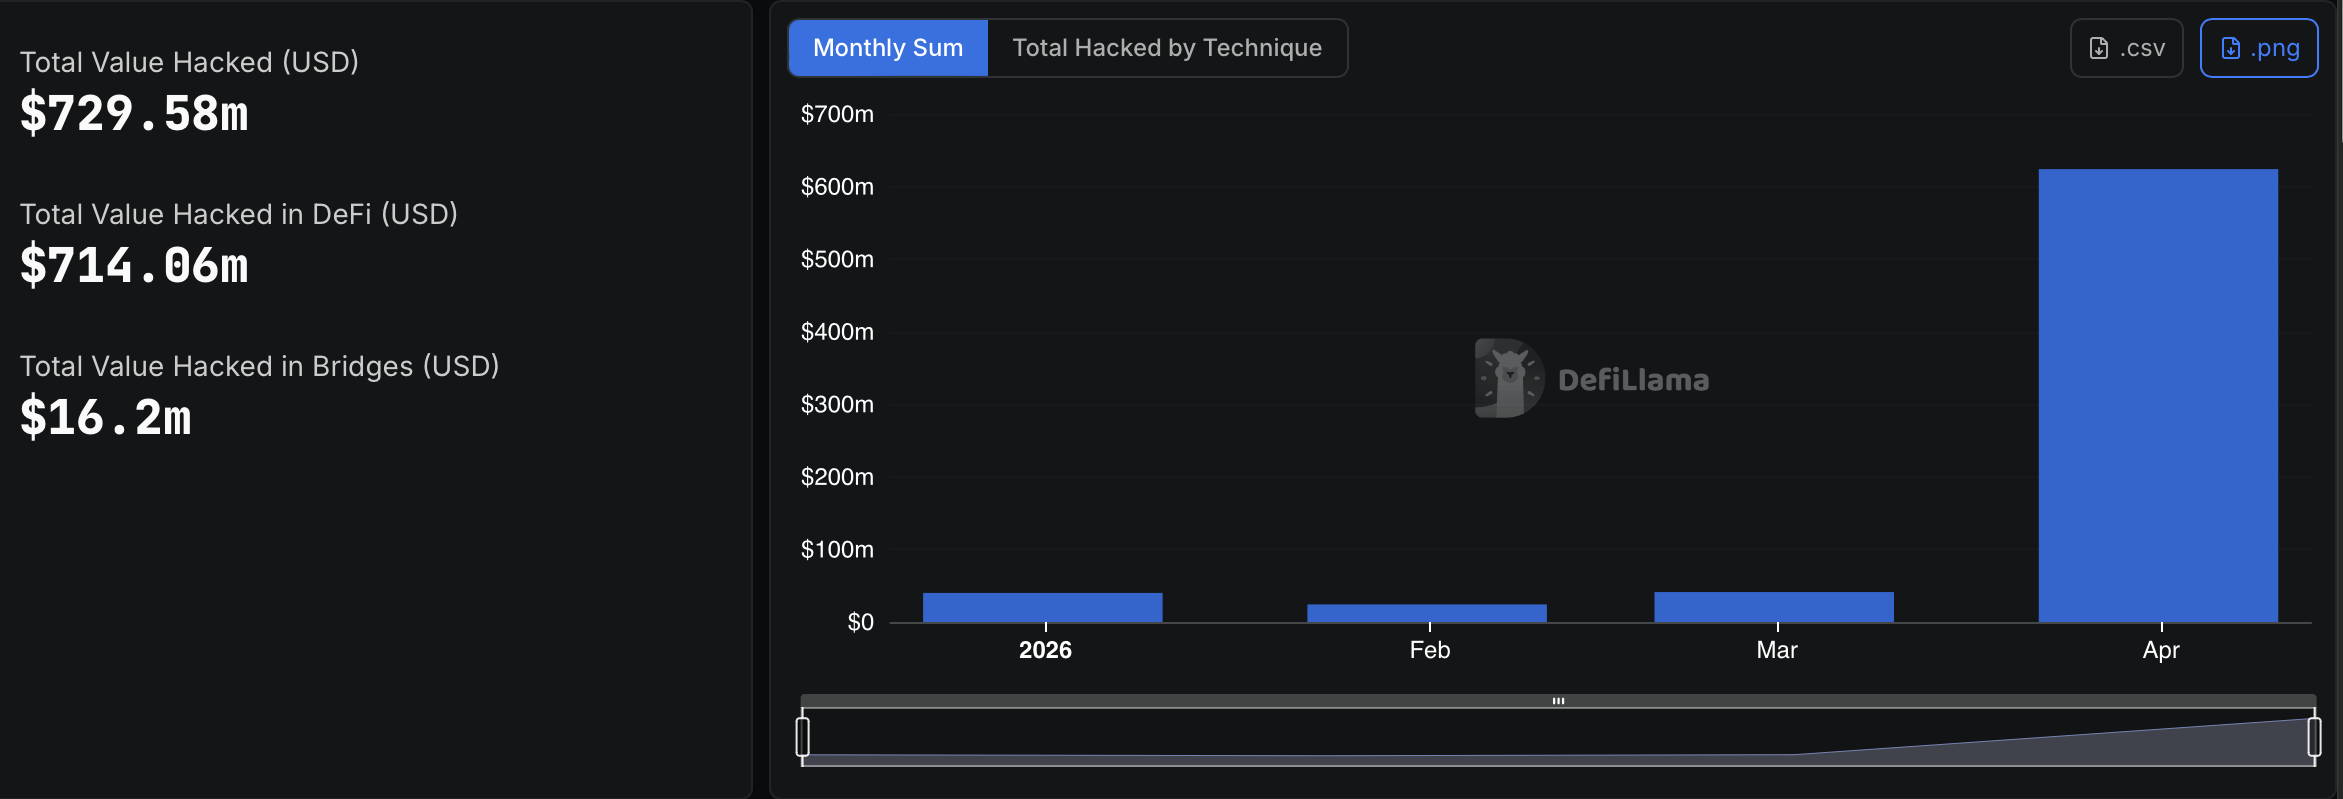The image size is (2343, 799).
Task: Switch to the Monthly Sum tab
Action: coord(888,48)
